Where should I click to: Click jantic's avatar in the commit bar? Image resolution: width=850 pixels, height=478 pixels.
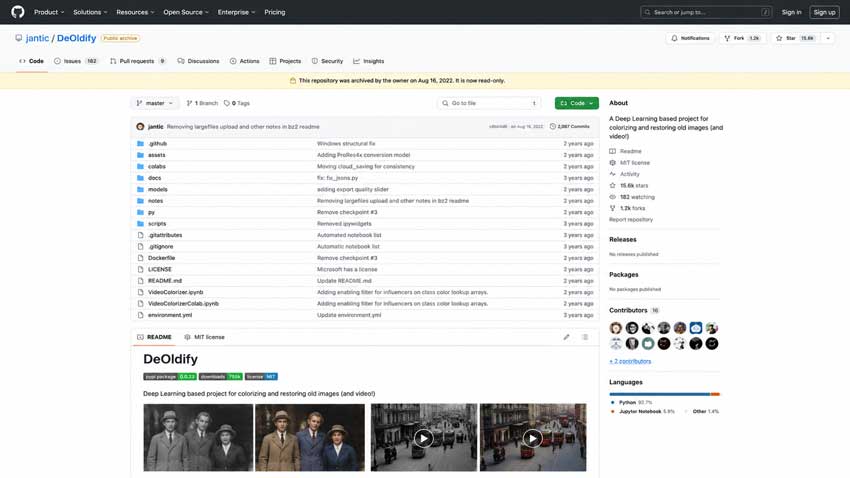pyautogui.click(x=140, y=126)
